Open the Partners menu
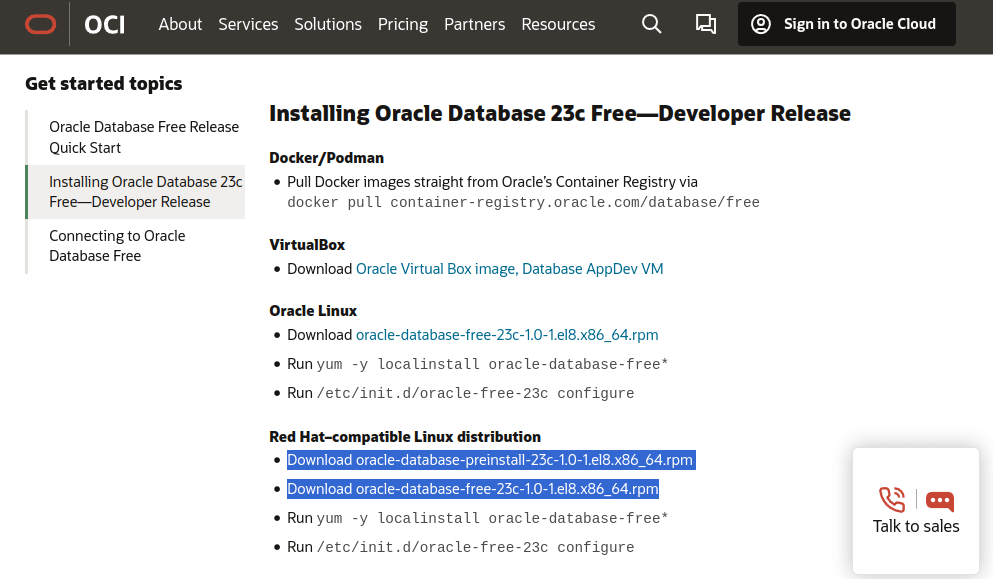This screenshot has width=993, height=579. [474, 24]
